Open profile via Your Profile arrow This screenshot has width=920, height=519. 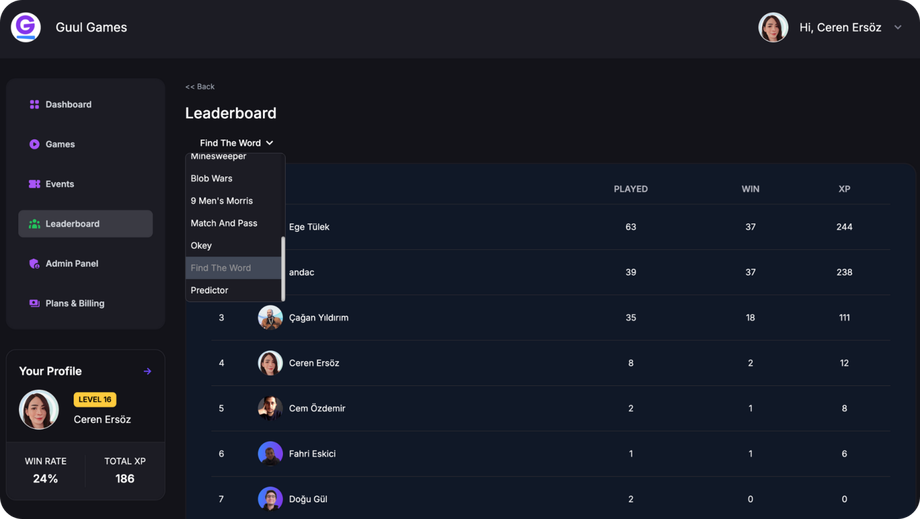click(x=148, y=371)
